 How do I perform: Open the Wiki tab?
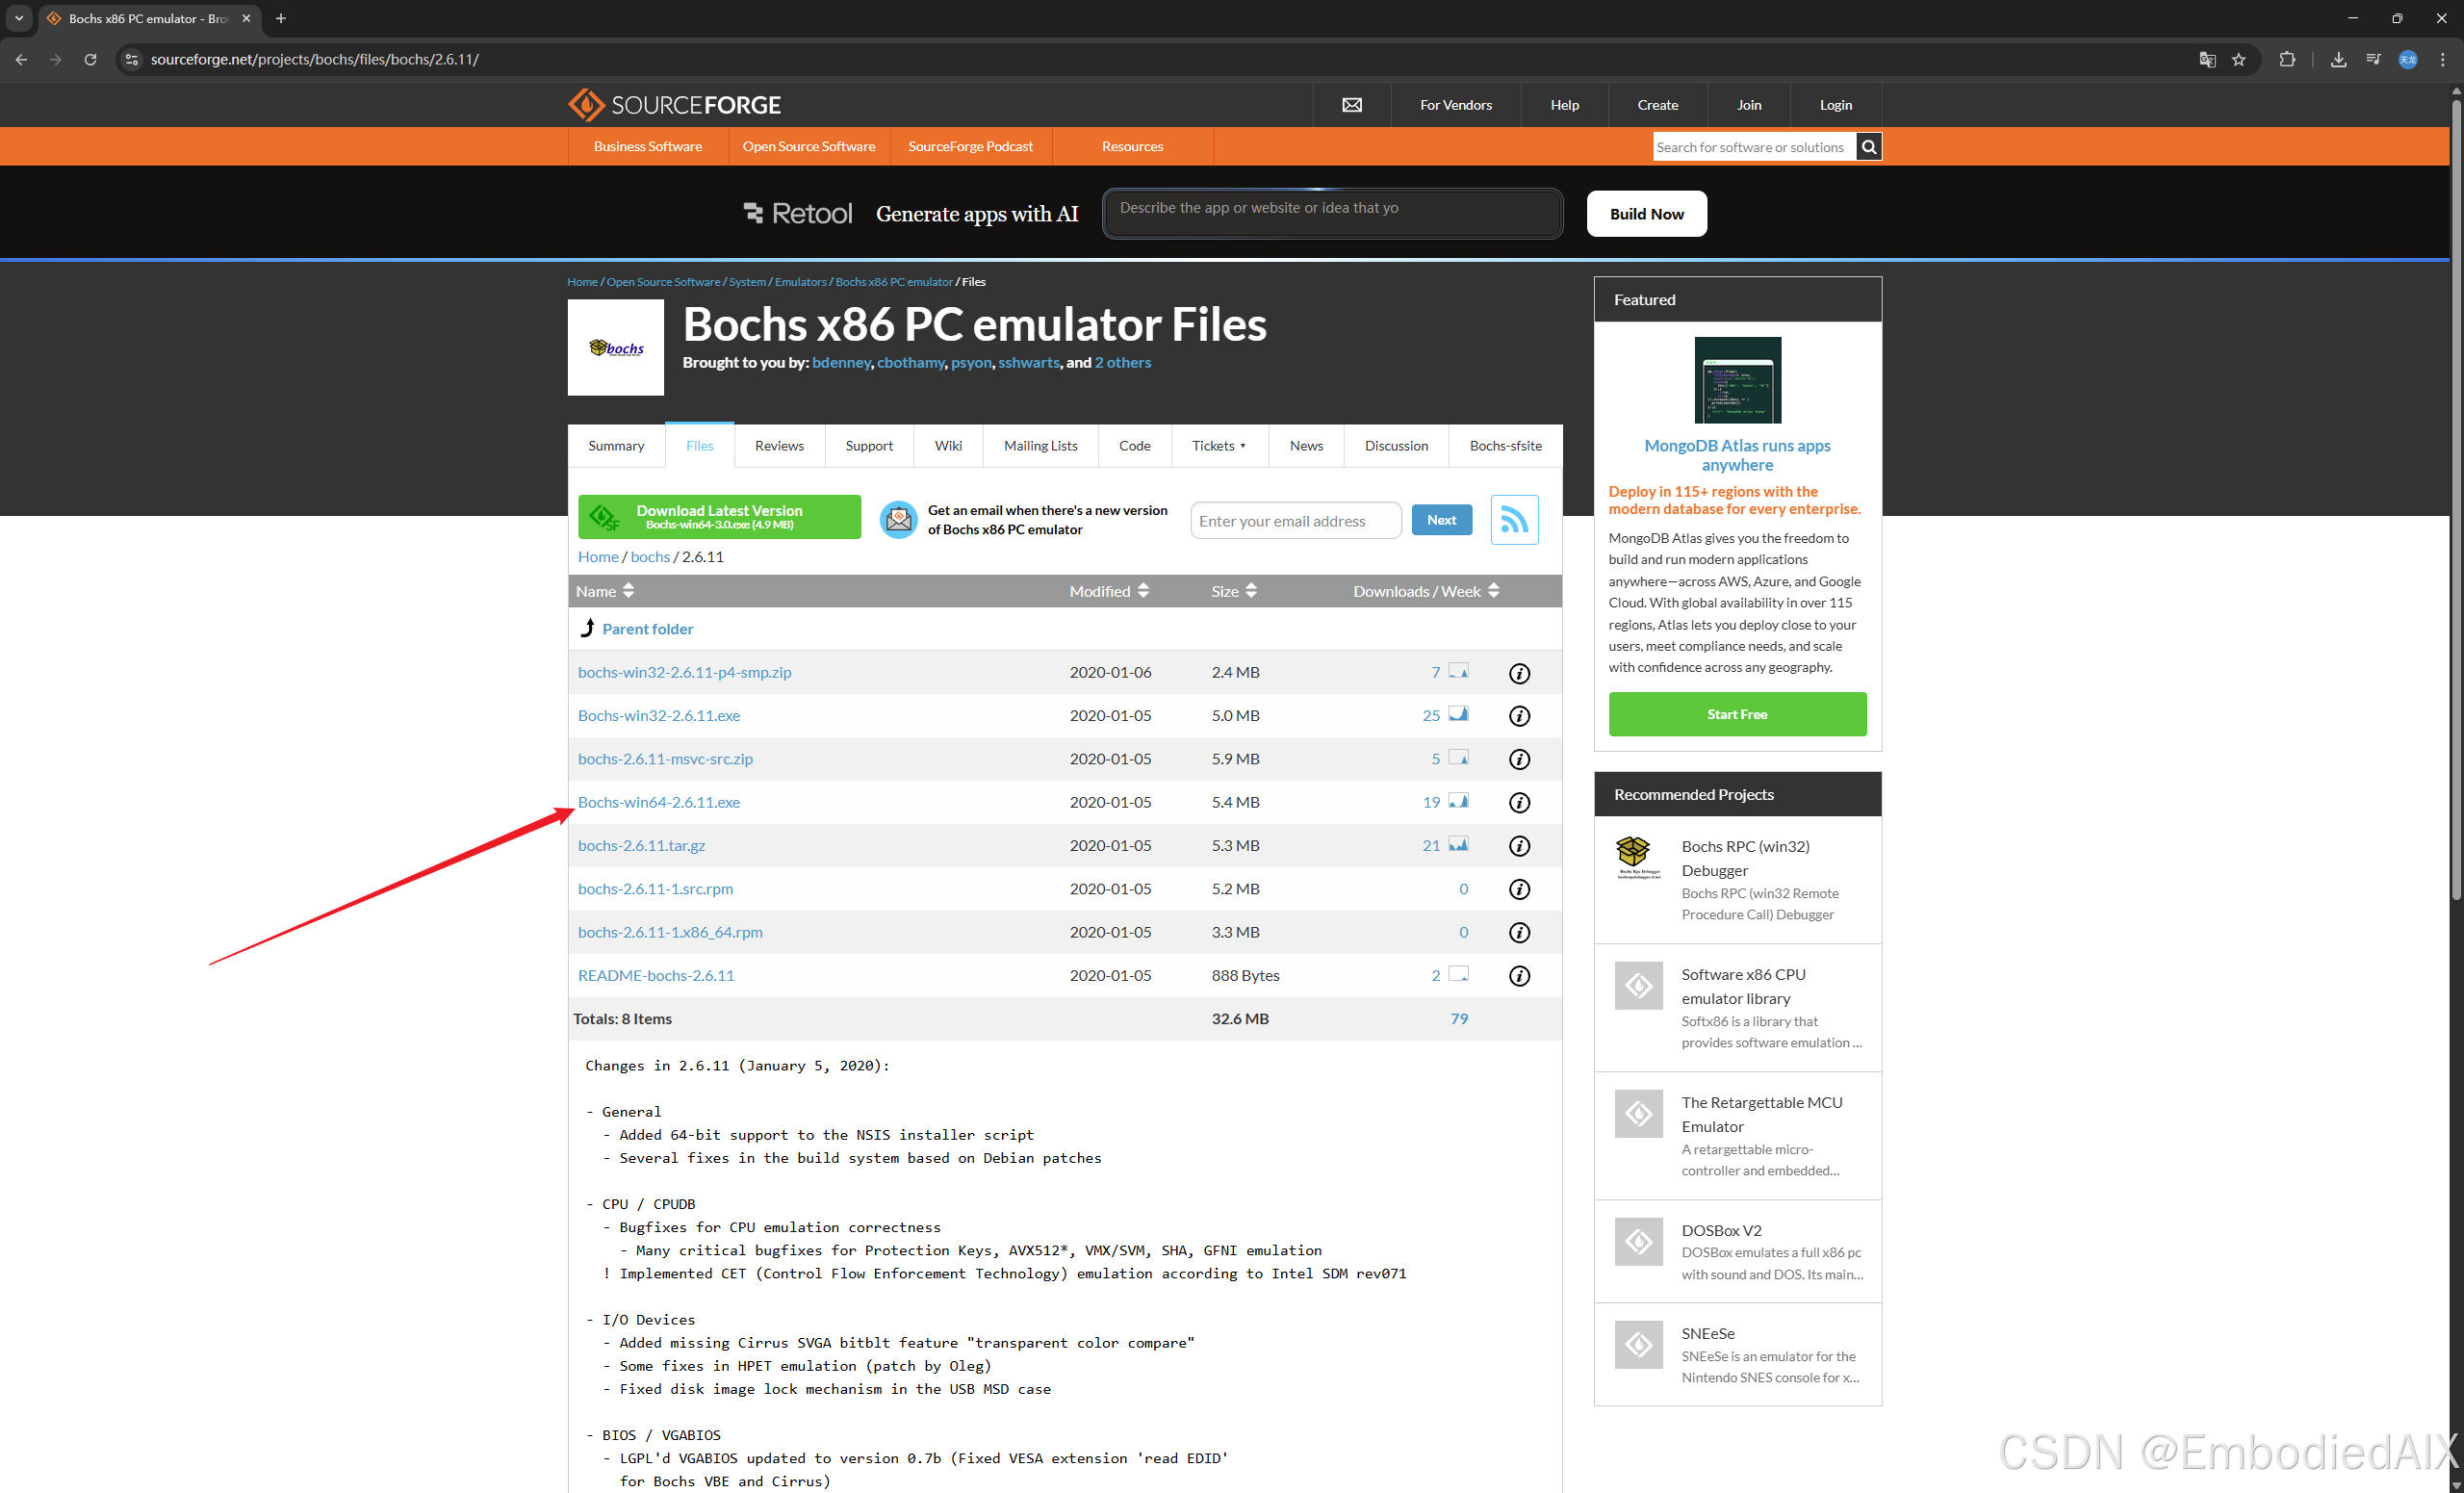click(x=948, y=446)
